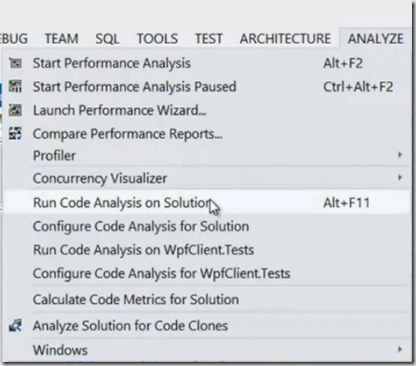The width and height of the screenshot is (416, 366).
Task: Run Code Analysis on Solution
Action: click(x=206, y=202)
